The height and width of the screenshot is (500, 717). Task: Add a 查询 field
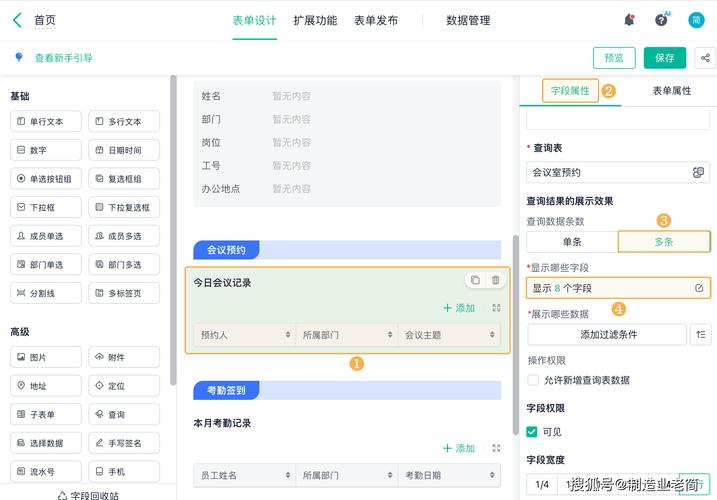click(x=124, y=414)
